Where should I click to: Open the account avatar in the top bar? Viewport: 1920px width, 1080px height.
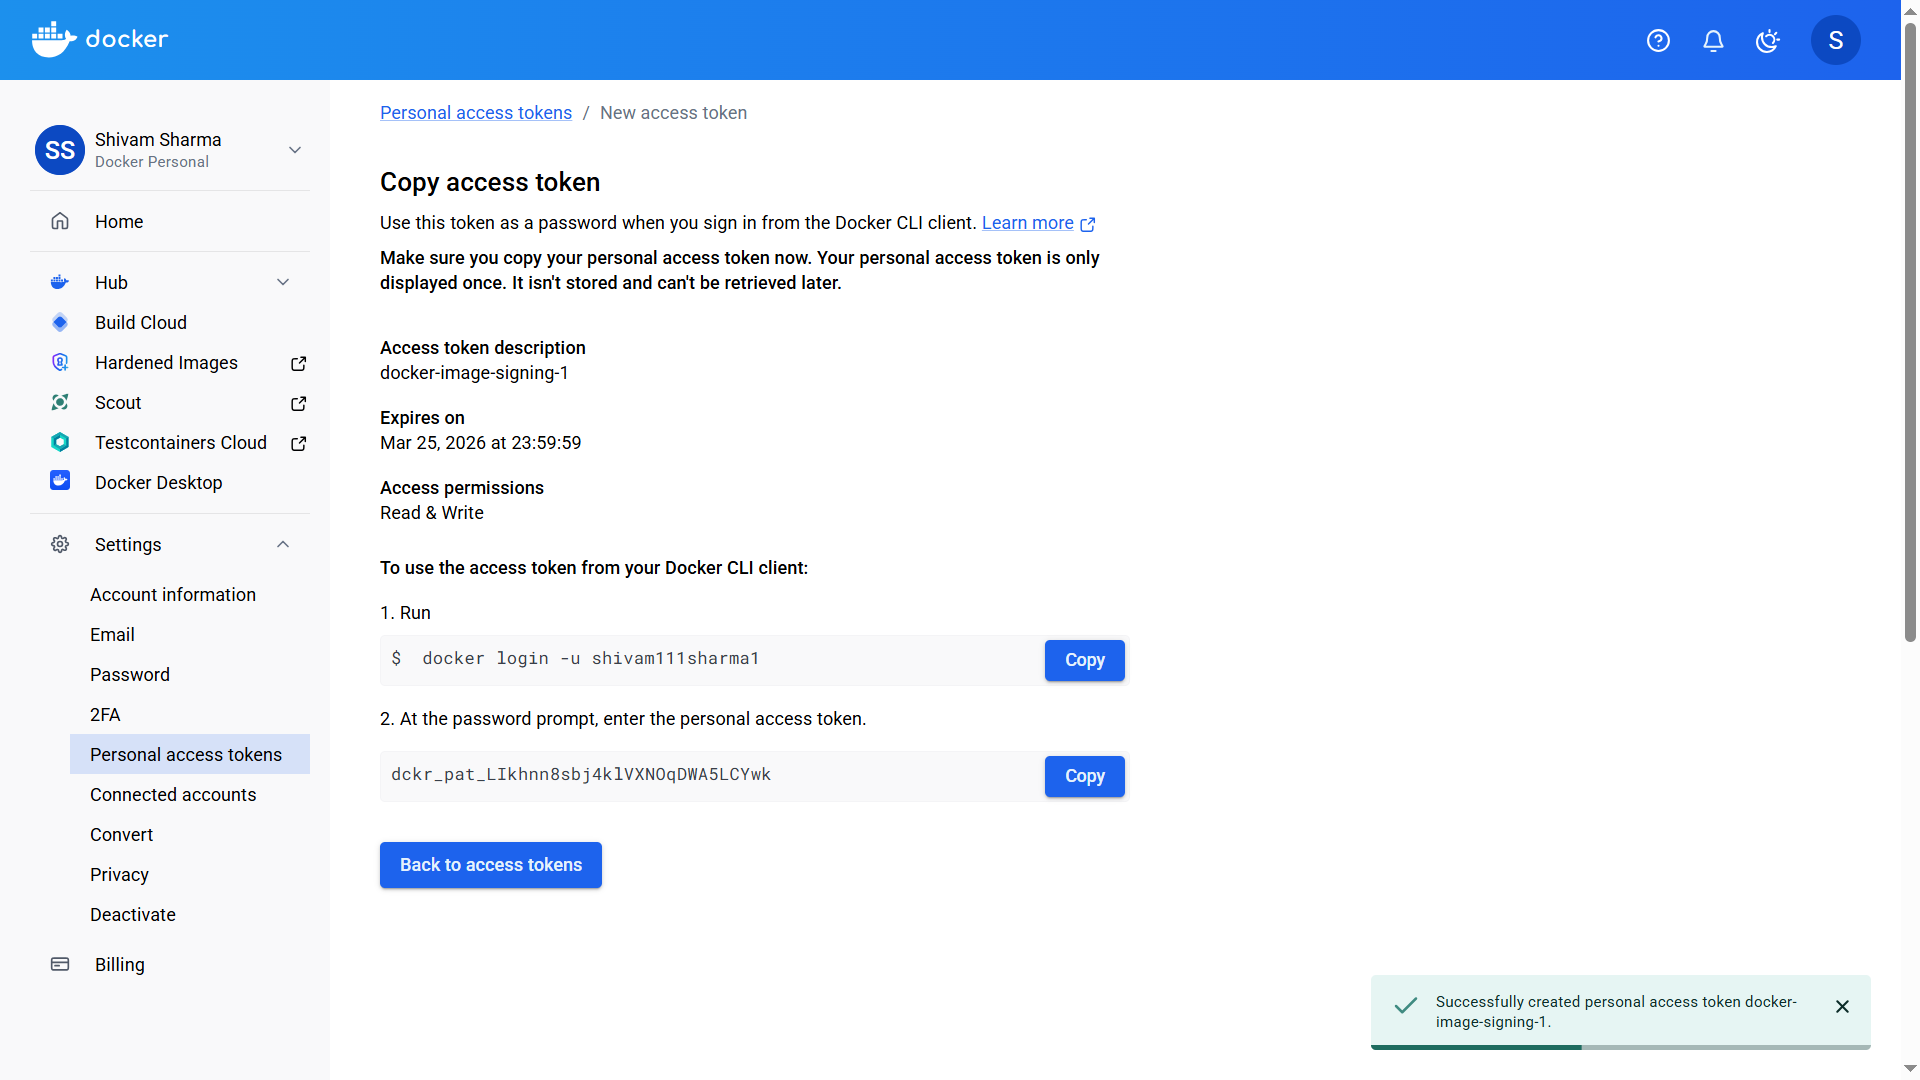[1836, 40]
